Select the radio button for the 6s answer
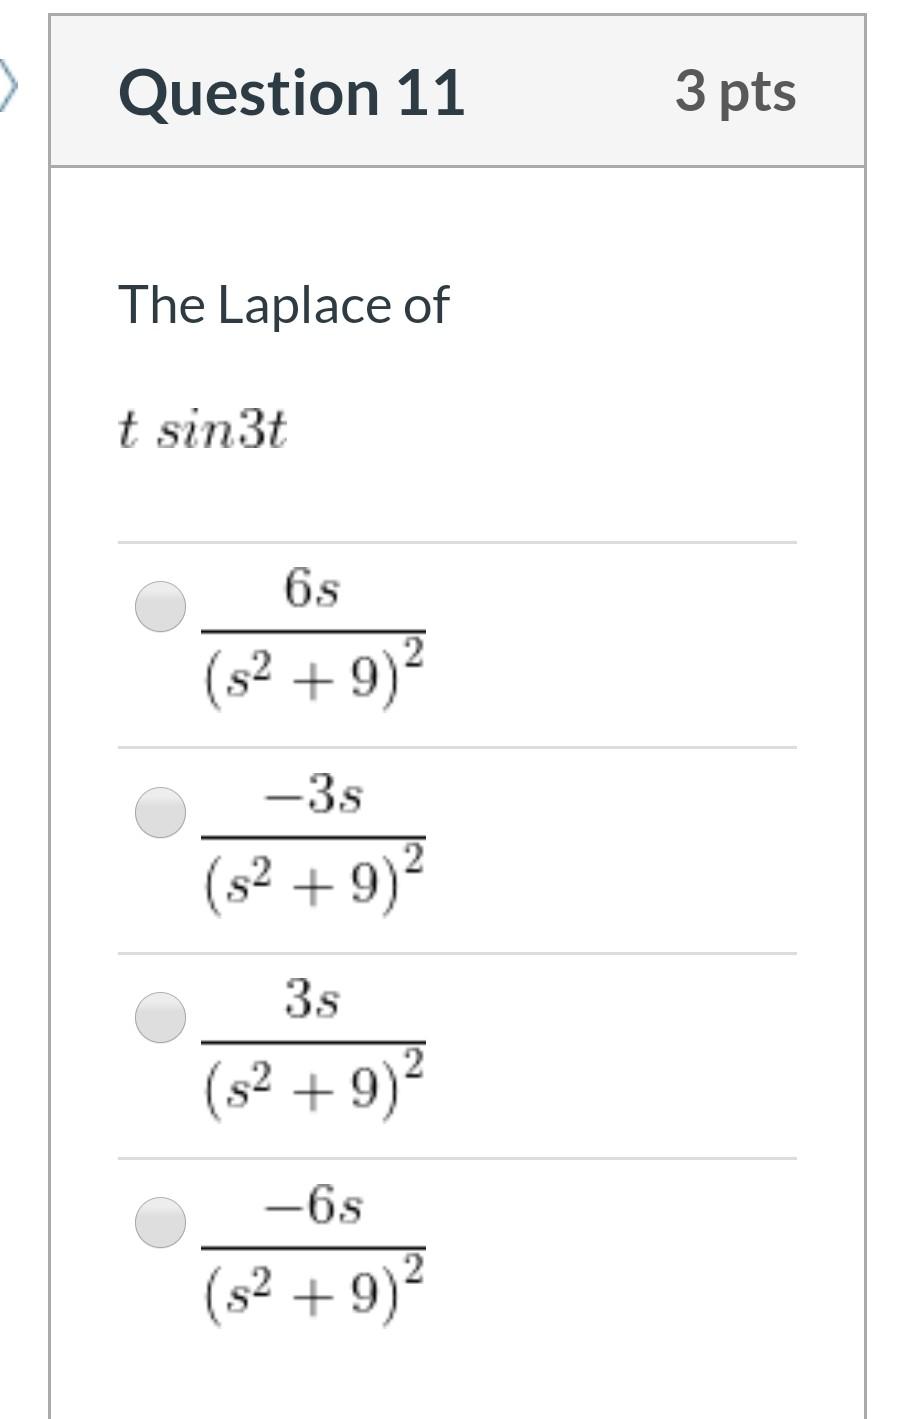 (x=160, y=606)
